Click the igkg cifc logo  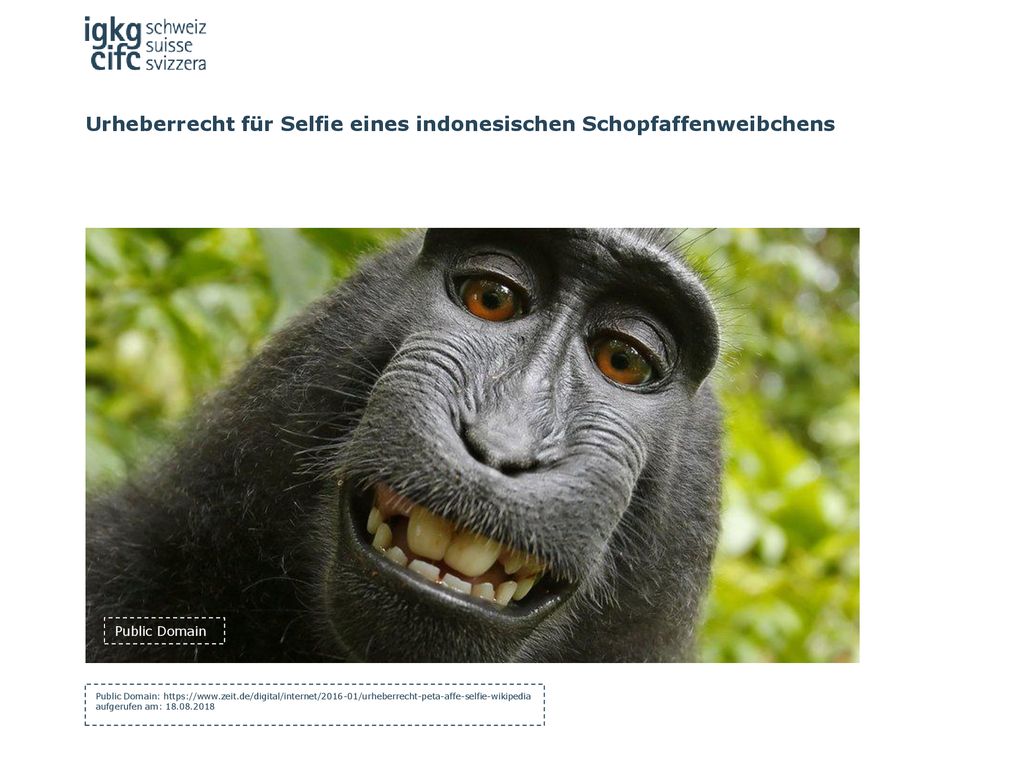tap(145, 44)
